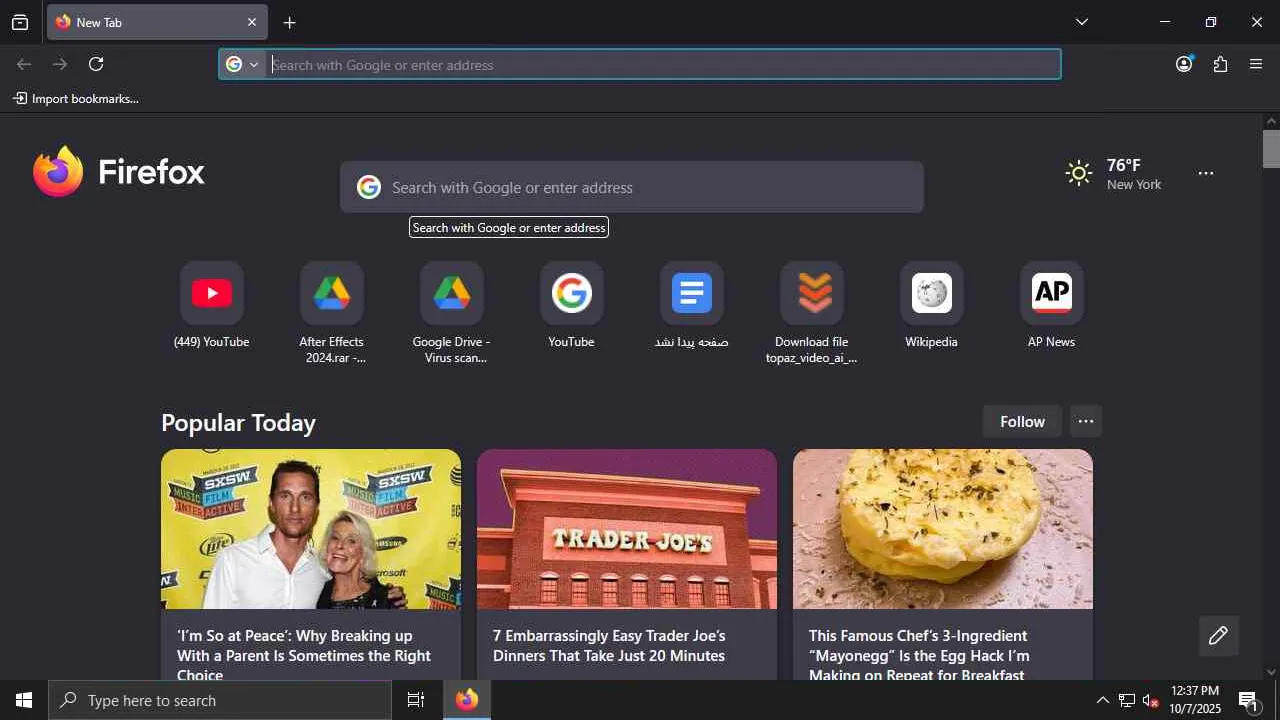Open the صفحه پیدا نشد shortcut tile
Screen dimensions: 1280x720
(692, 306)
